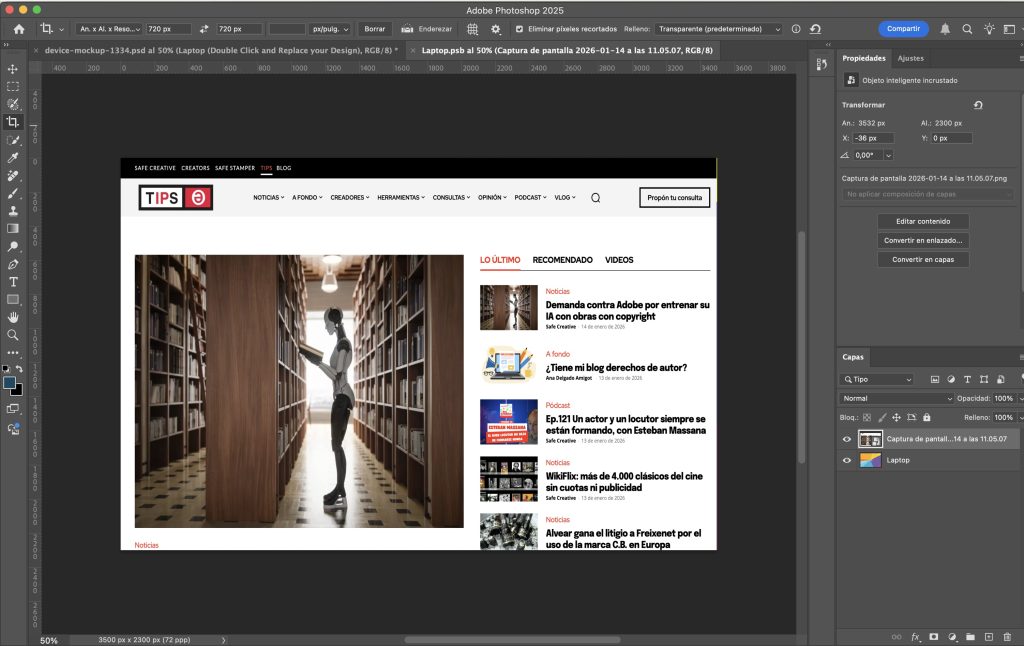The width and height of the screenshot is (1024, 646).
Task: Open the crop overlay grid options
Action: coord(472,29)
